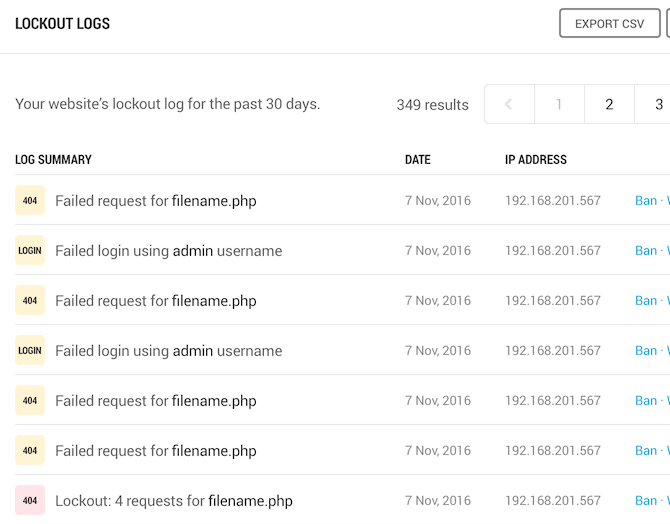
Task: Ban the IP in the second failed login row
Action: pyautogui.click(x=646, y=350)
